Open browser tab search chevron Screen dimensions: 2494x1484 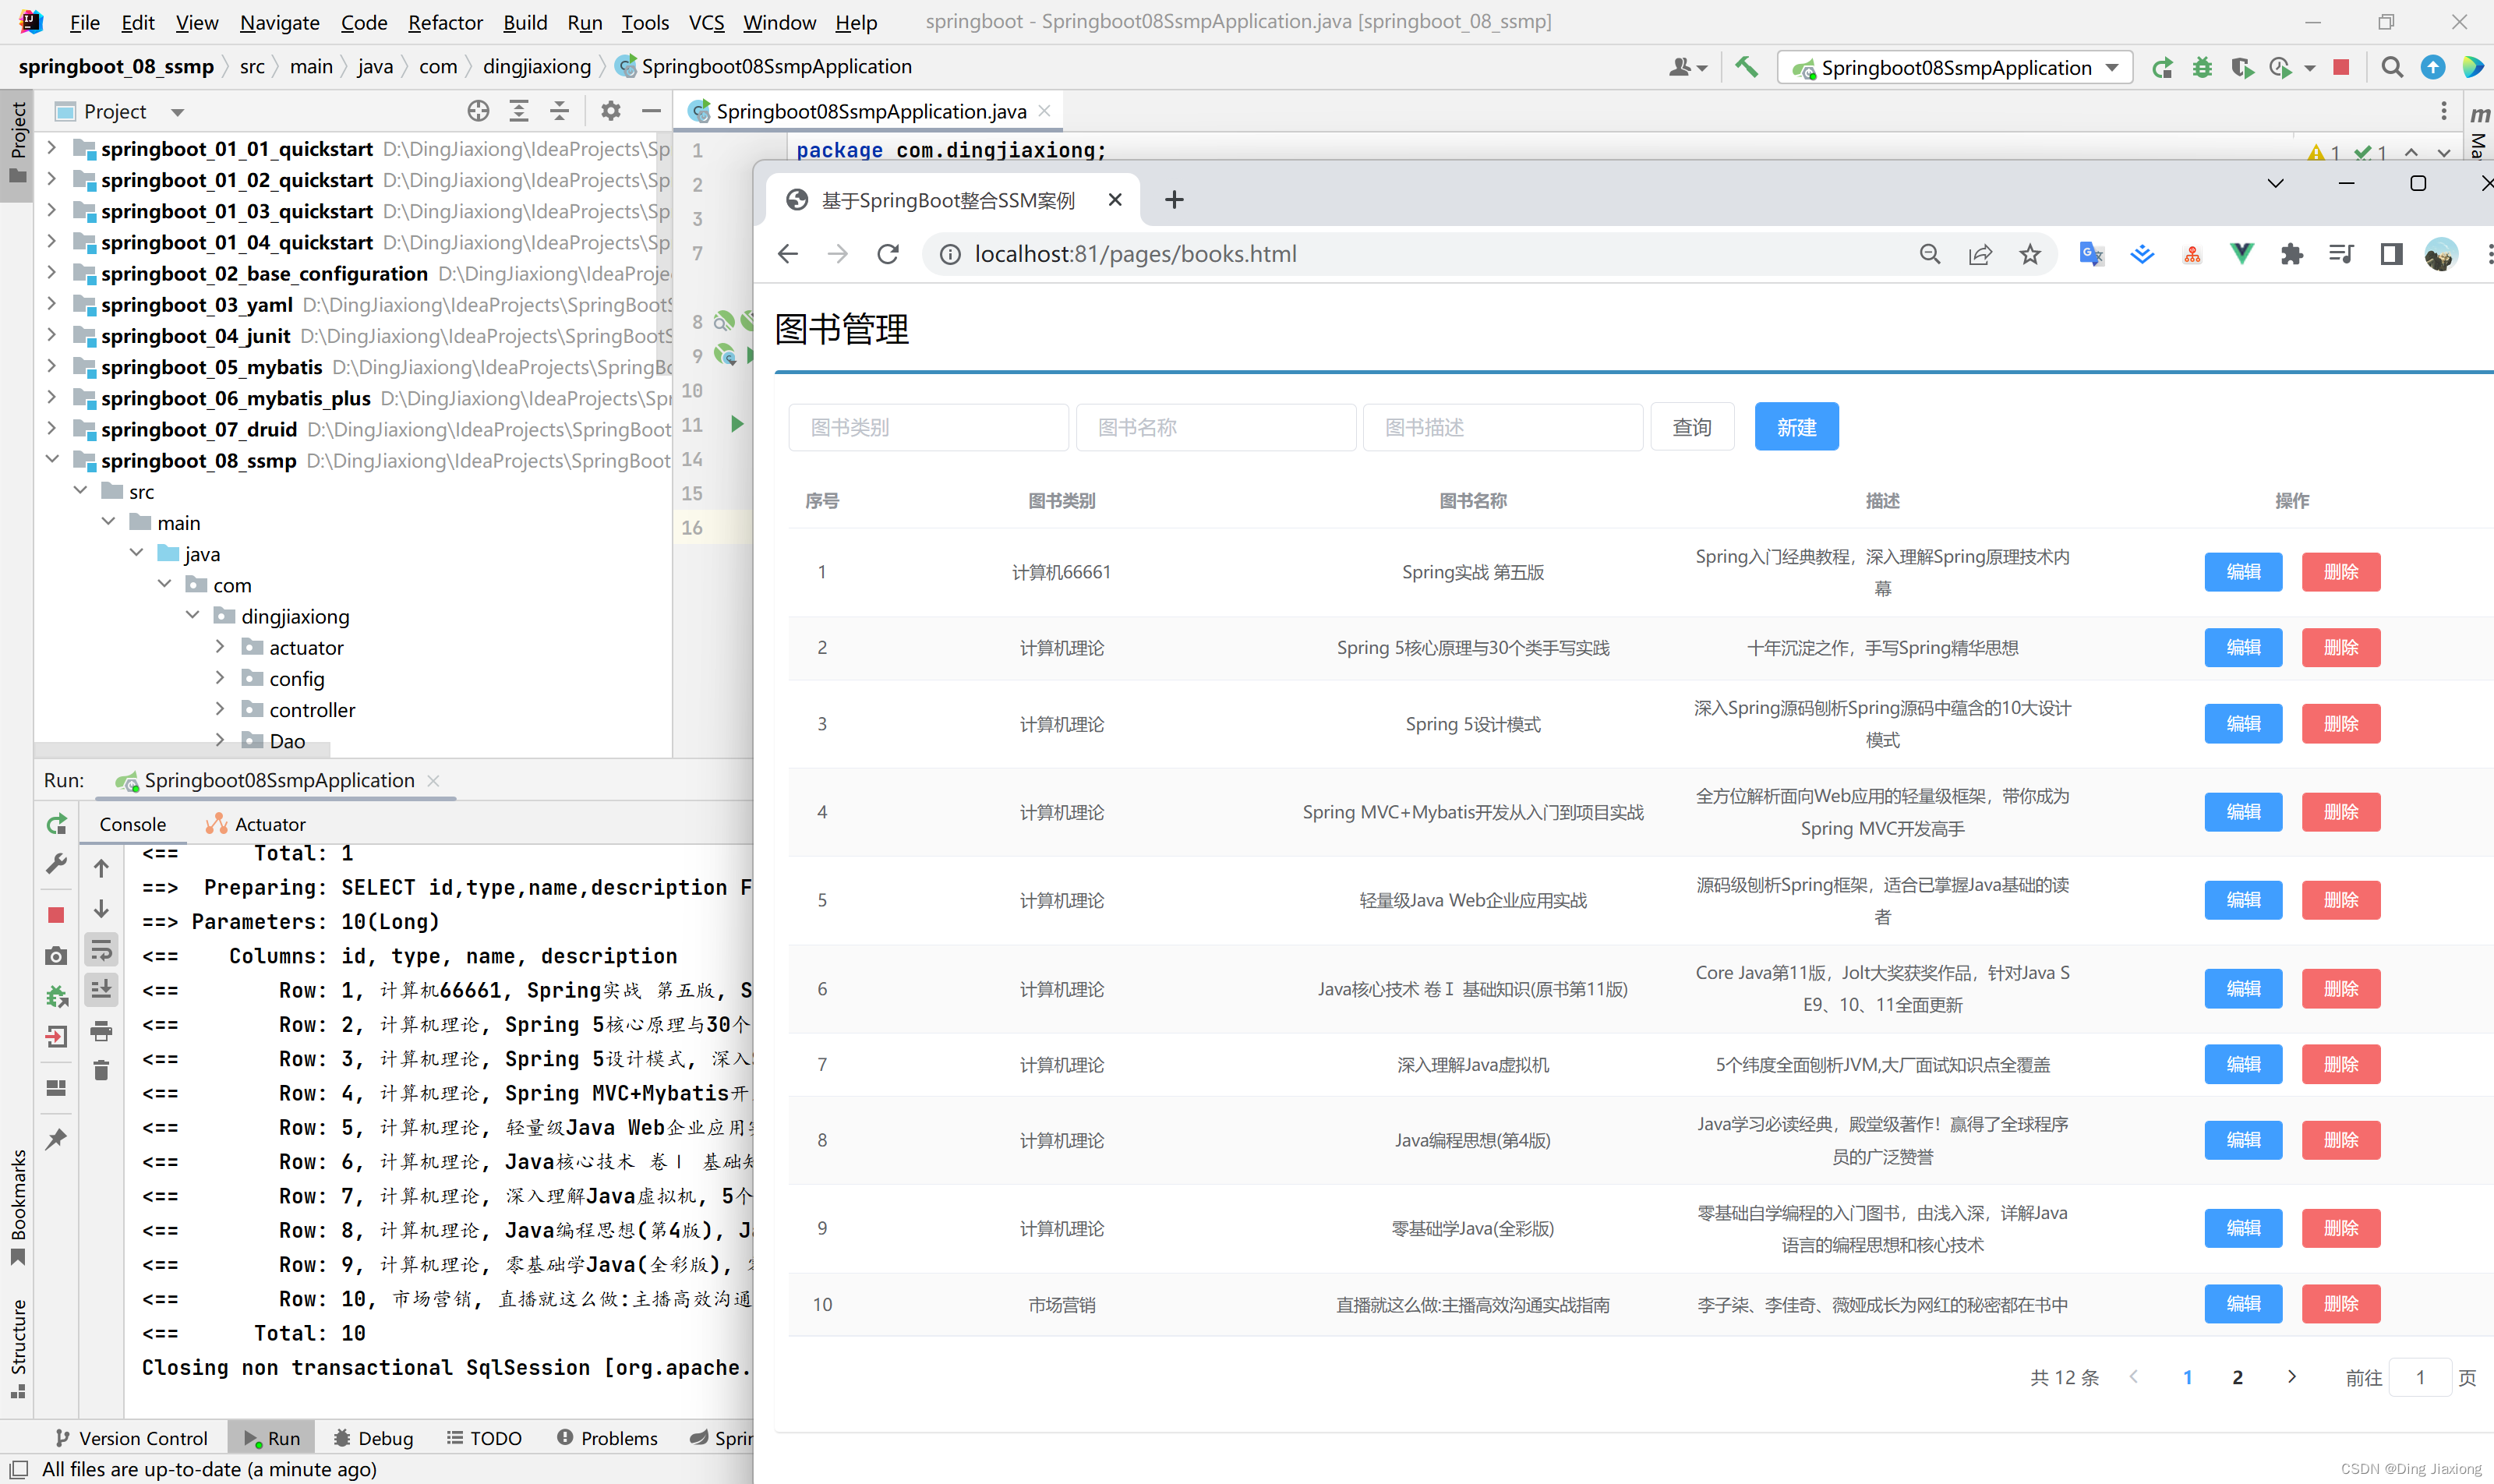pos(2275,183)
